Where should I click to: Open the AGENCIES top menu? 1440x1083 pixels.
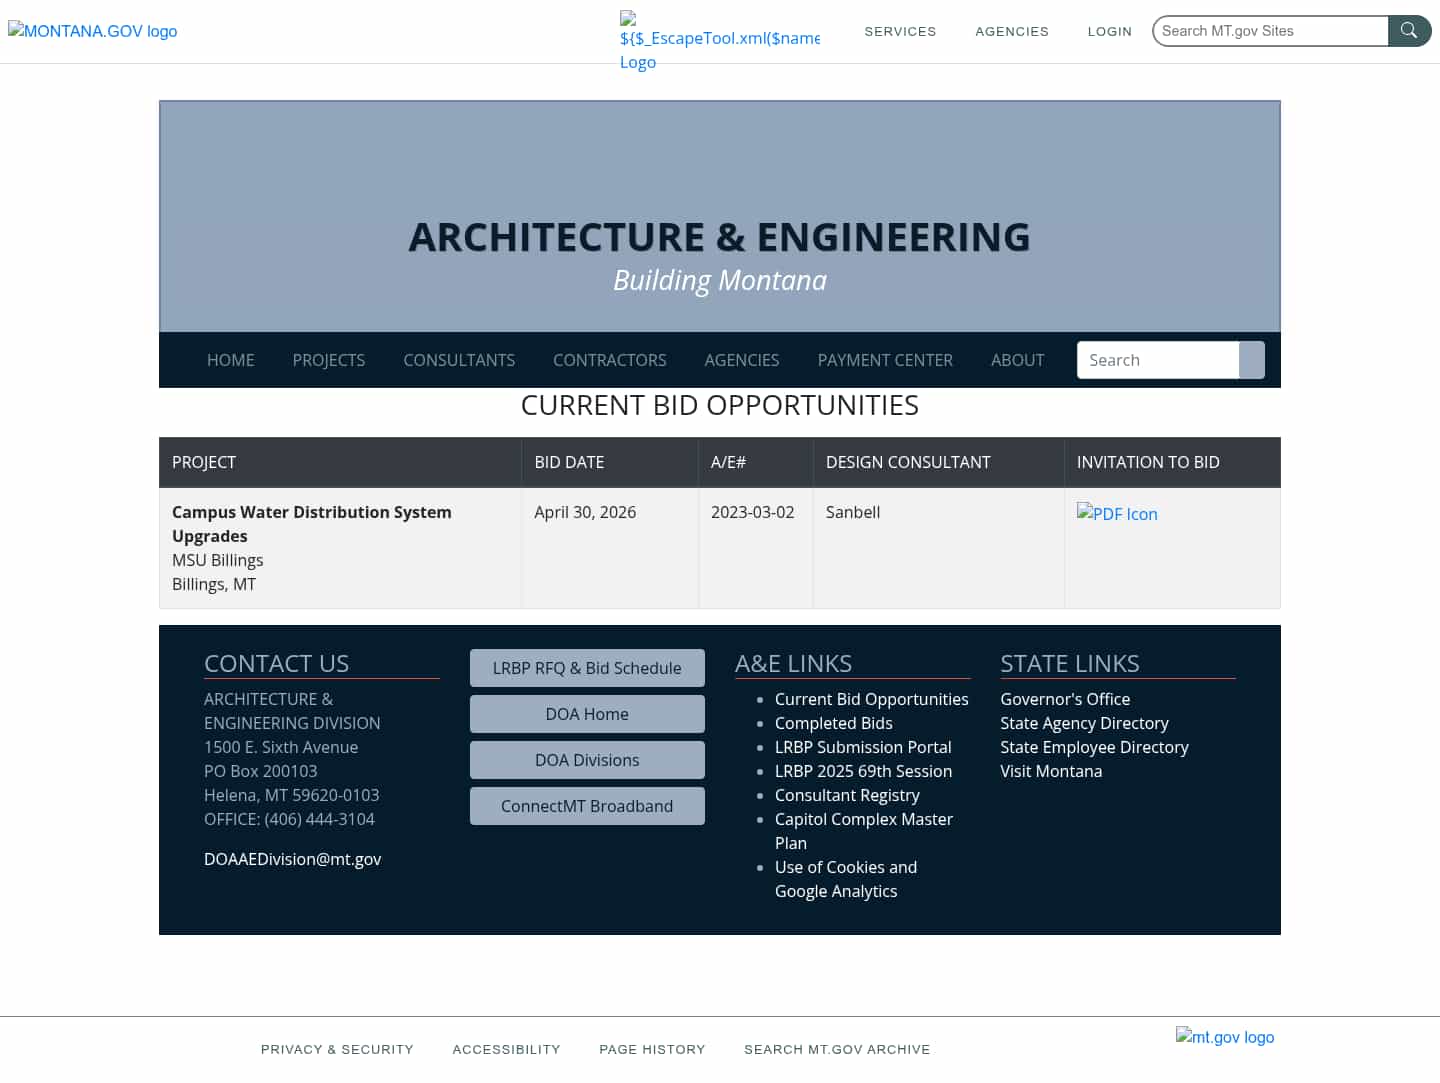tap(1012, 31)
